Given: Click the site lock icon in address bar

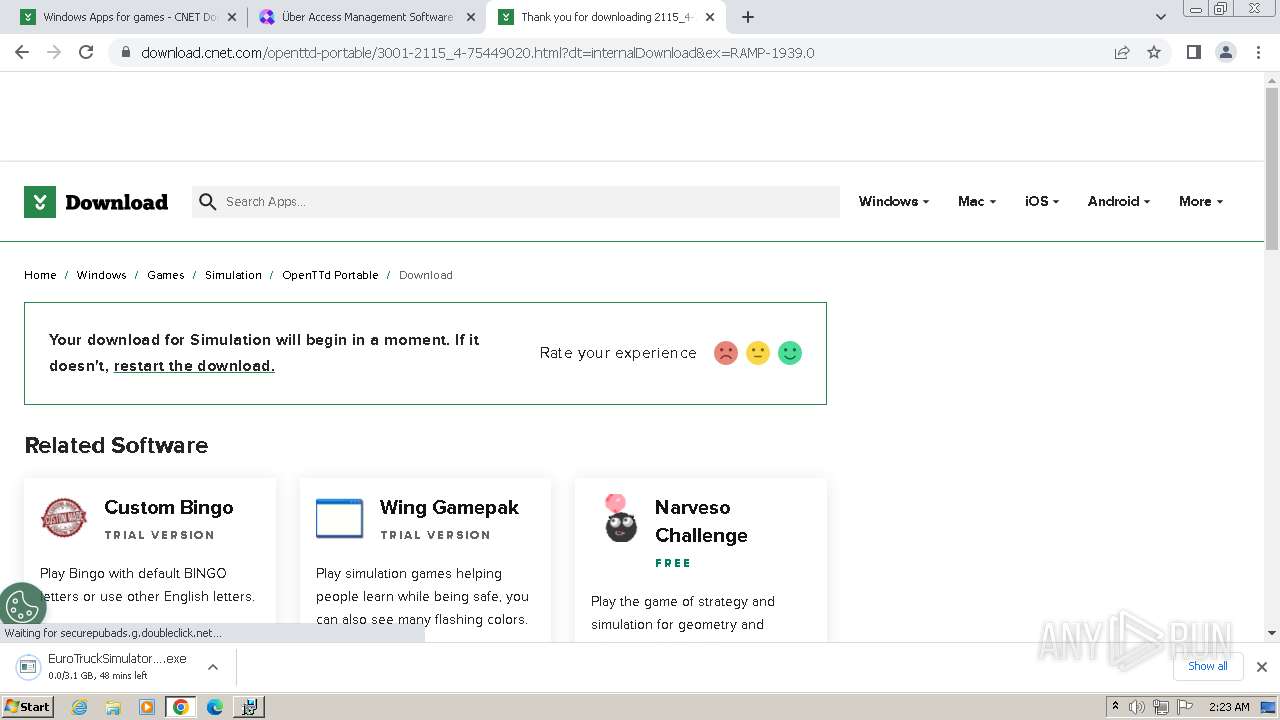Looking at the screenshot, I should coord(125,53).
